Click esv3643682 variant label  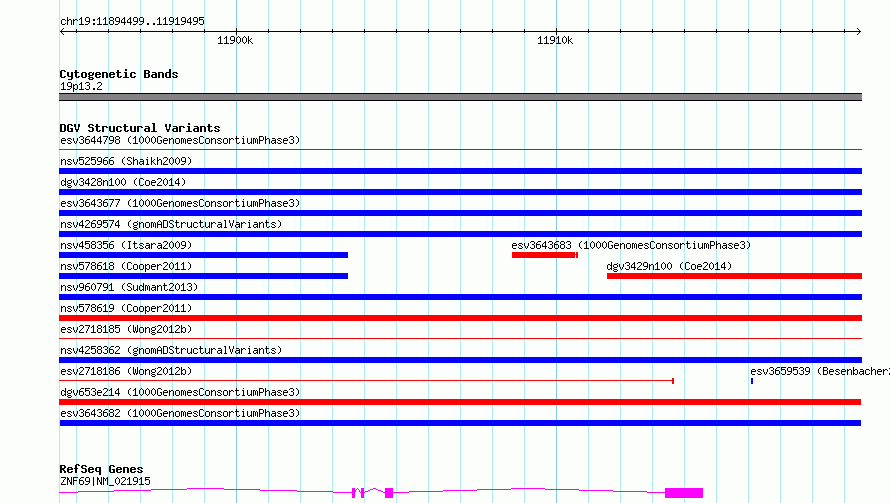coord(180,413)
